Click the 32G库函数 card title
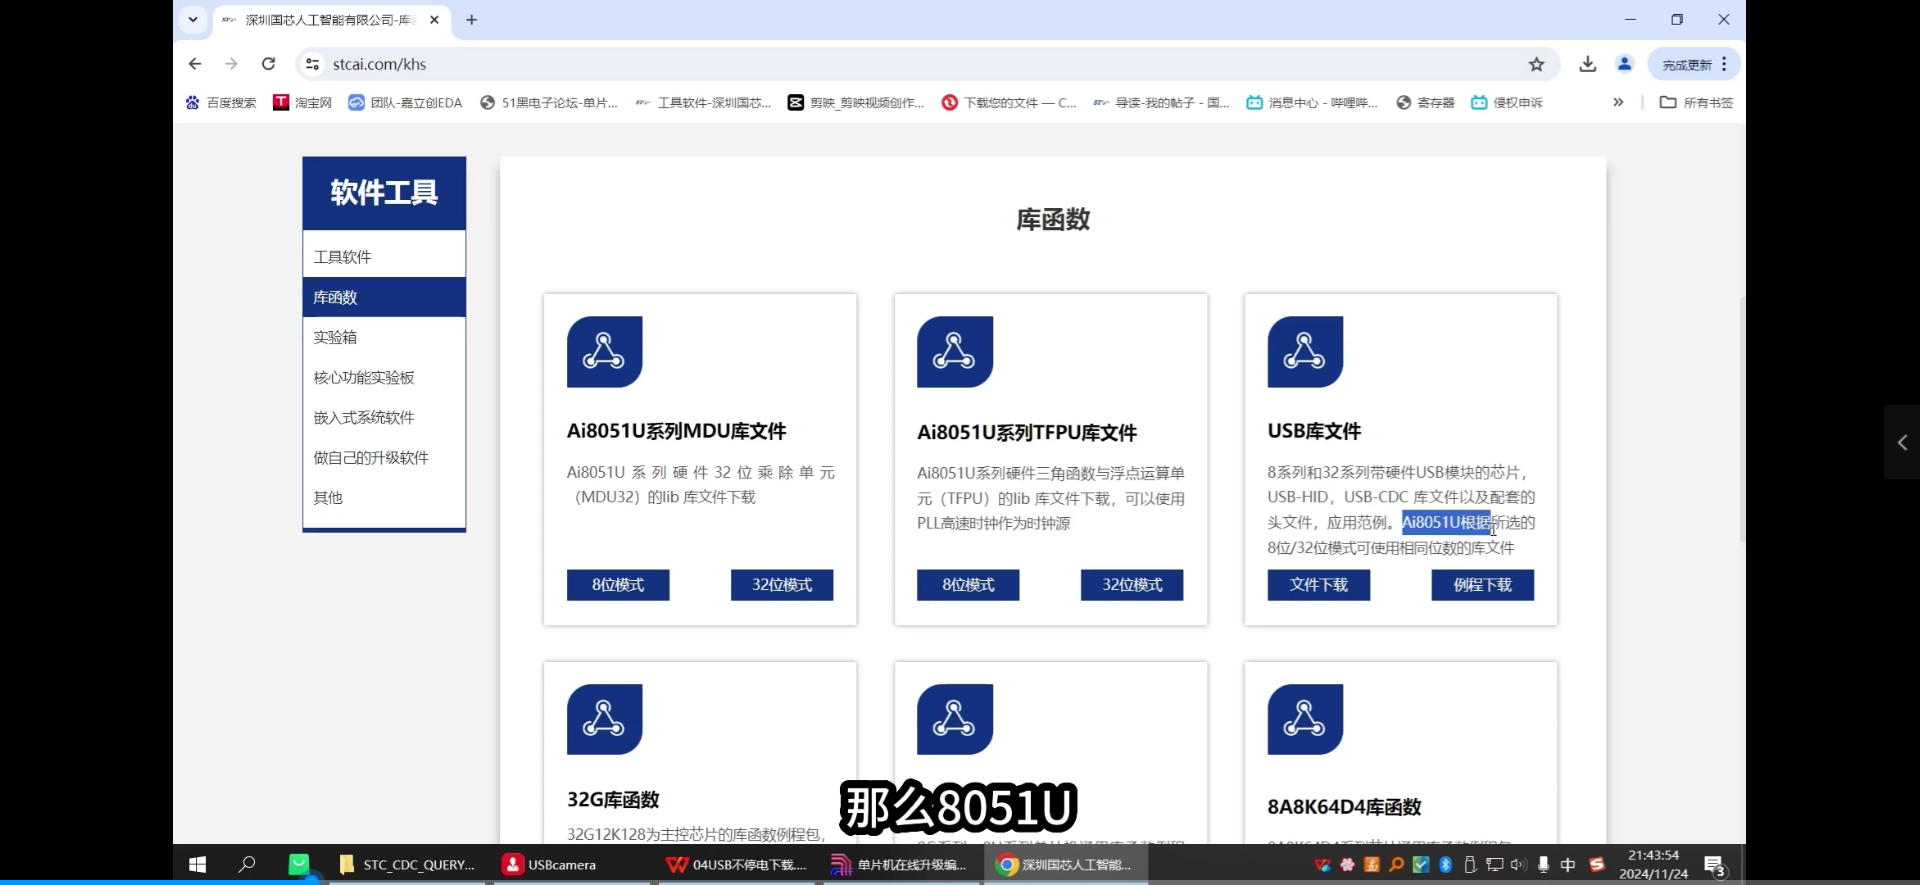Image resolution: width=1920 pixels, height=885 pixels. (613, 799)
